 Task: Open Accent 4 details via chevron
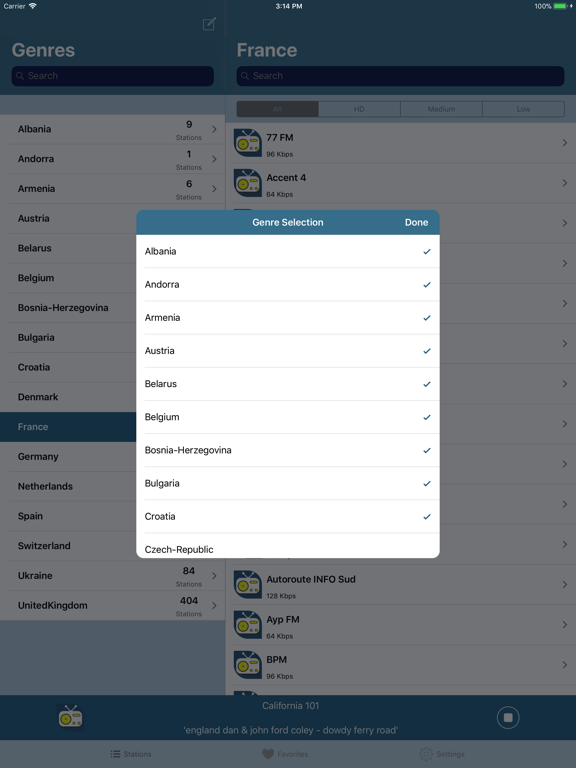[x=565, y=183]
